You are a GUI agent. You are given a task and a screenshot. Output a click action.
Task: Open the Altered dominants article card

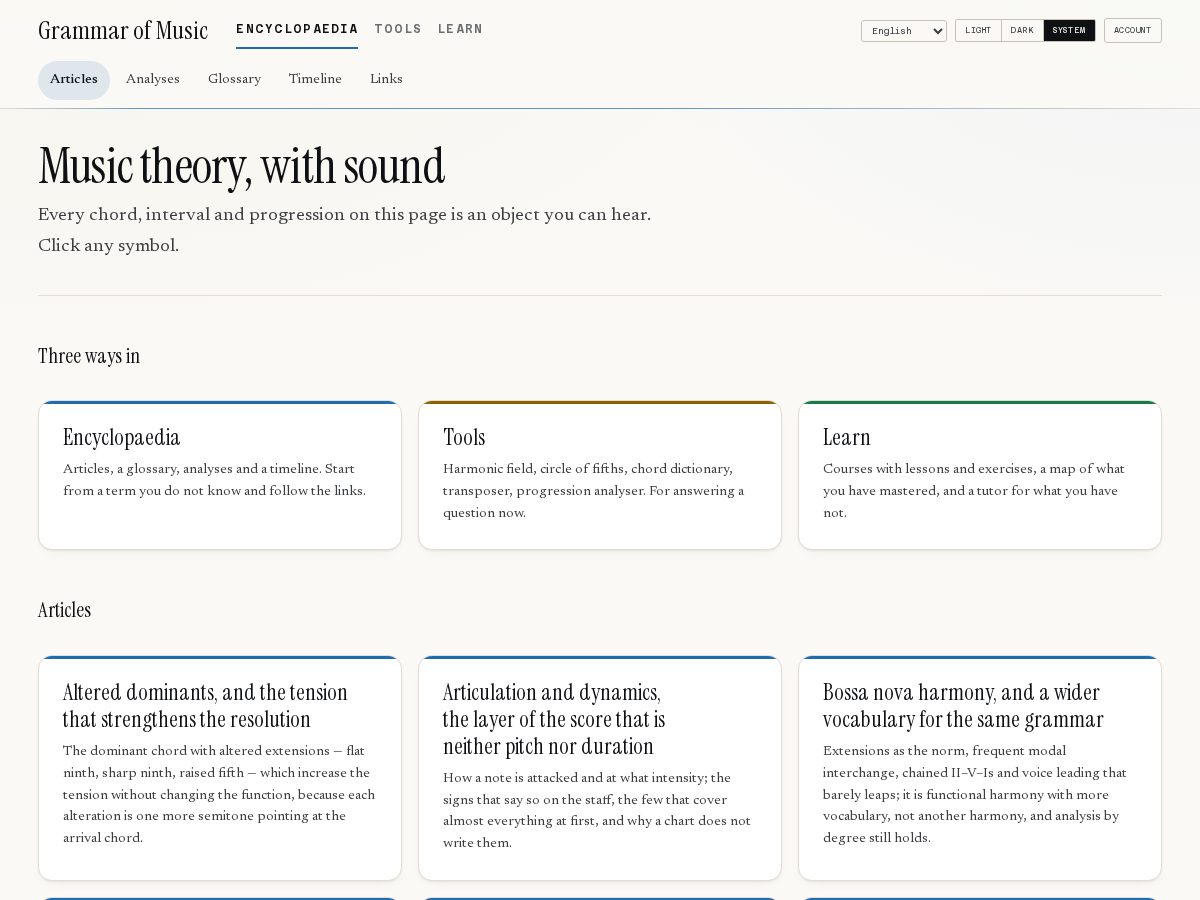point(220,768)
